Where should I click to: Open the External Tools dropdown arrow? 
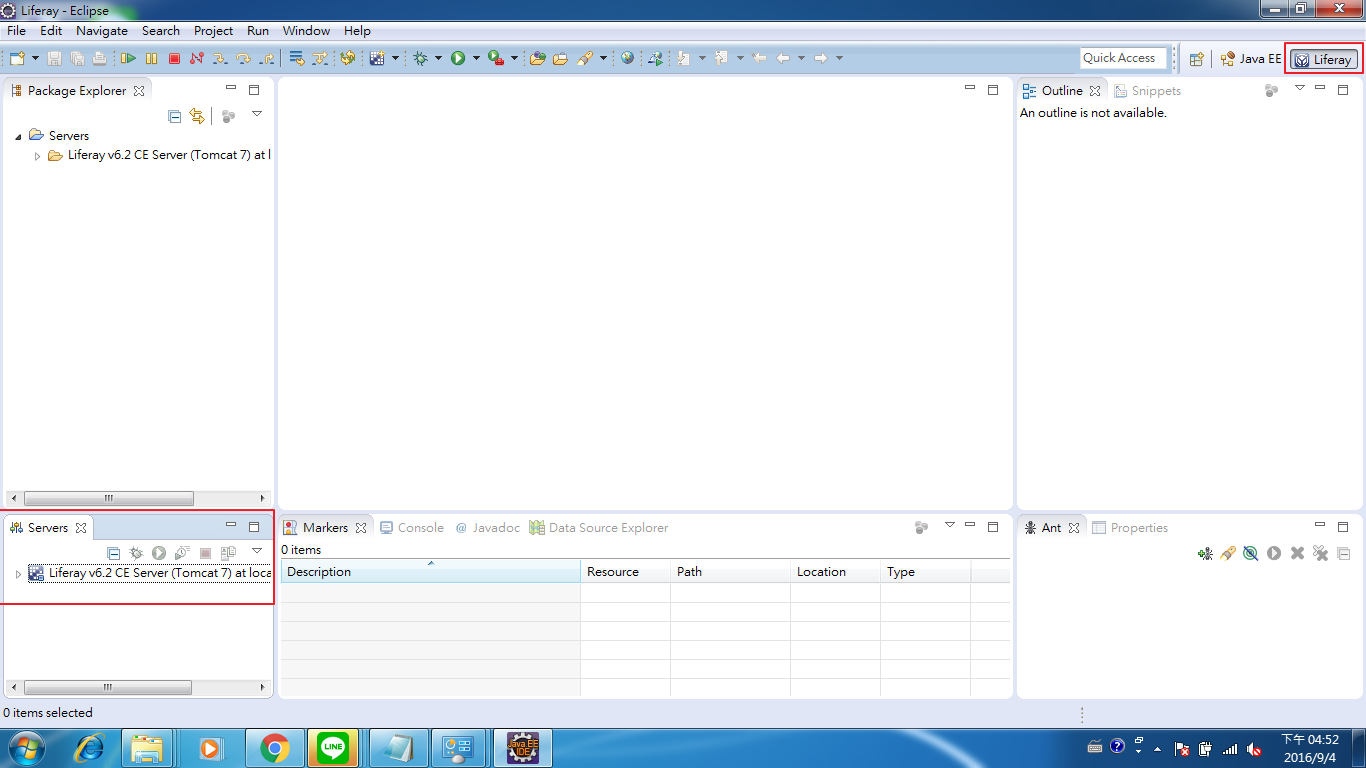pyautogui.click(x=514, y=59)
